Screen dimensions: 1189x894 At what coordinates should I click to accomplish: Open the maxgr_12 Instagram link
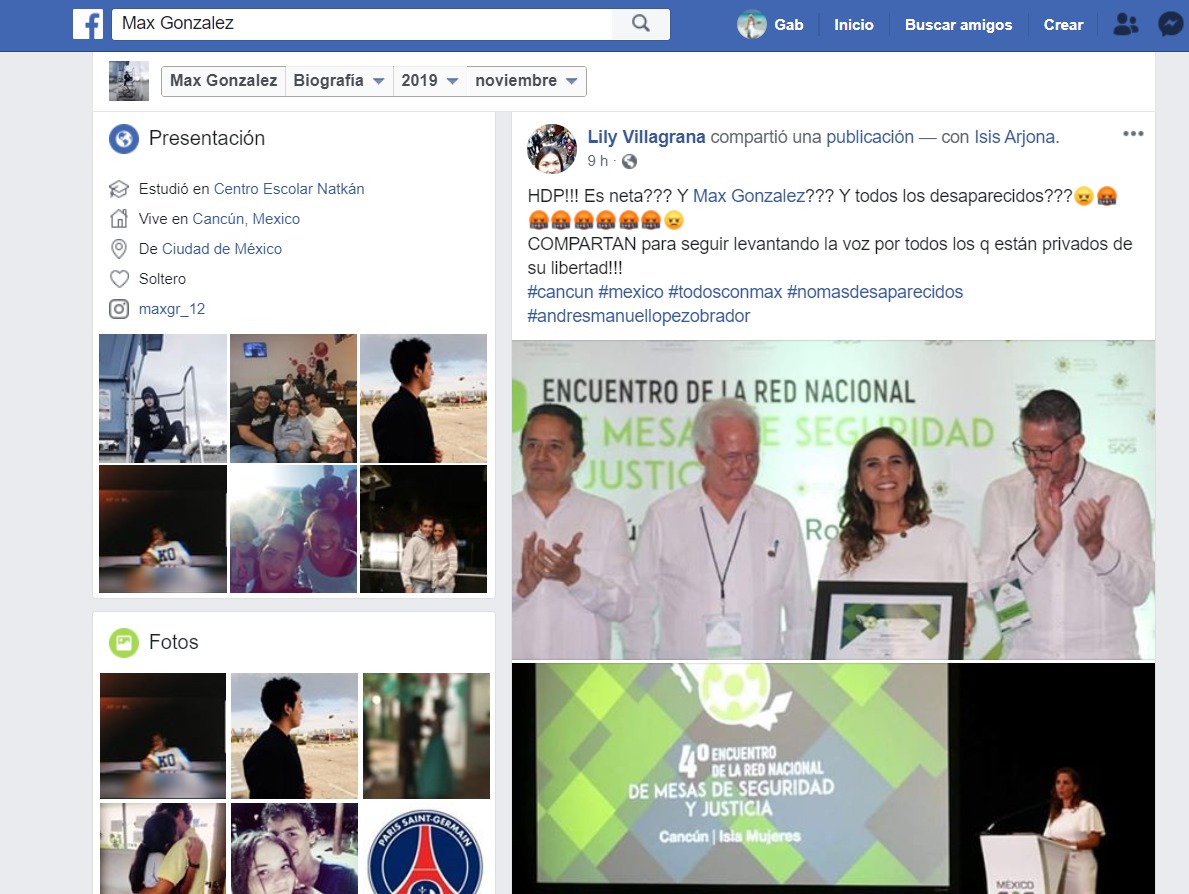click(172, 309)
